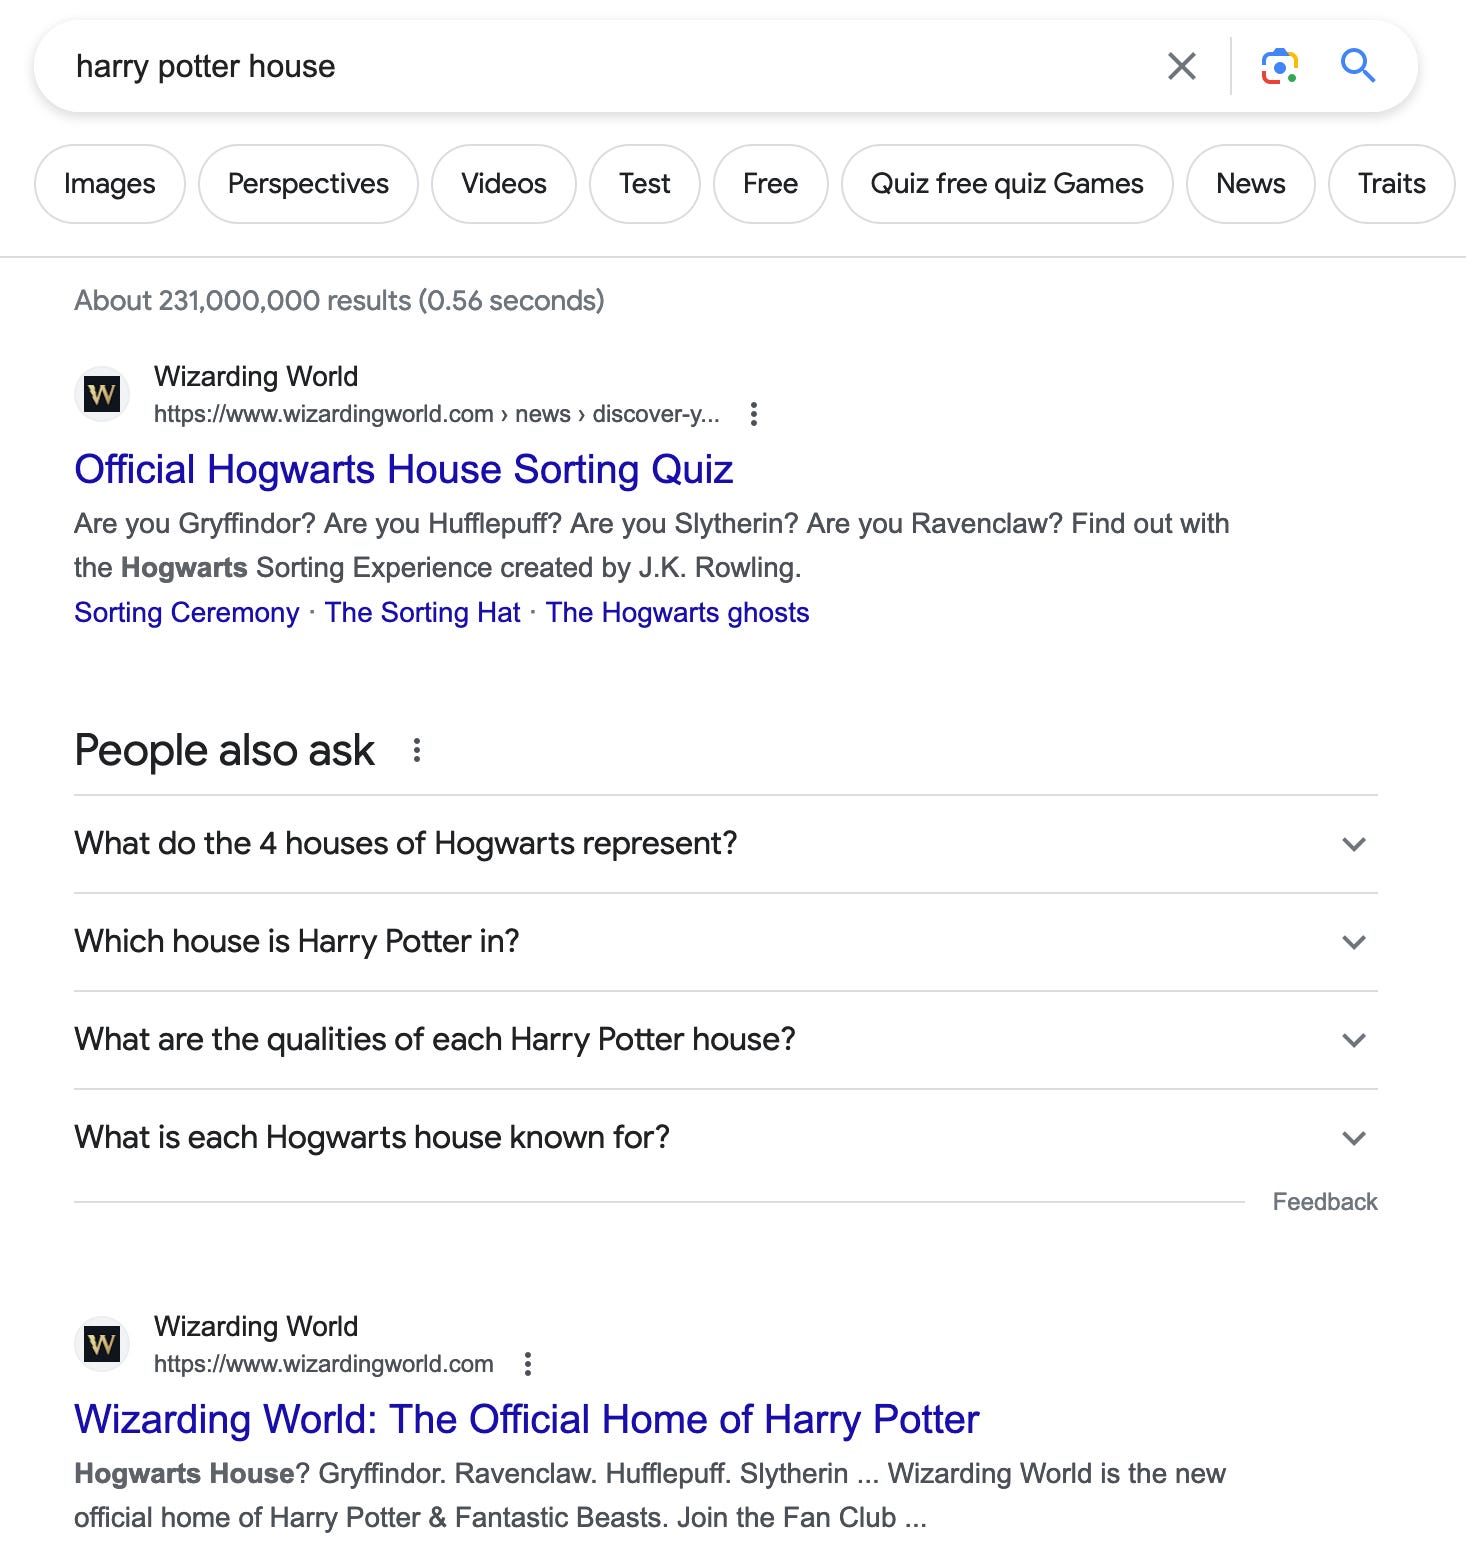The image size is (1466, 1556).
Task: Expand 'What is each Hogwarts house known for?'
Action: [726, 1138]
